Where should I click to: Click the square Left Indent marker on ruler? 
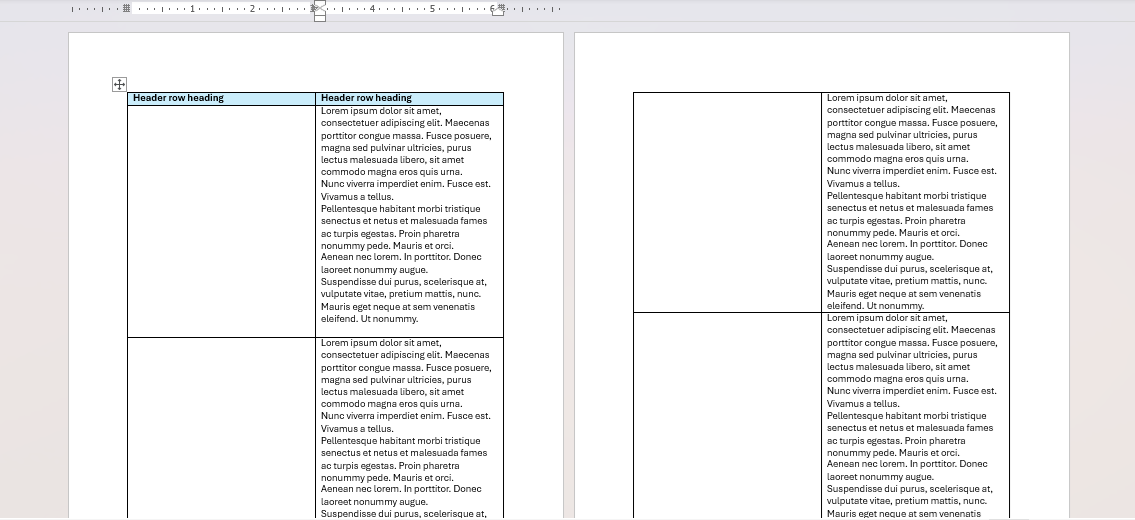pyautogui.click(x=320, y=17)
